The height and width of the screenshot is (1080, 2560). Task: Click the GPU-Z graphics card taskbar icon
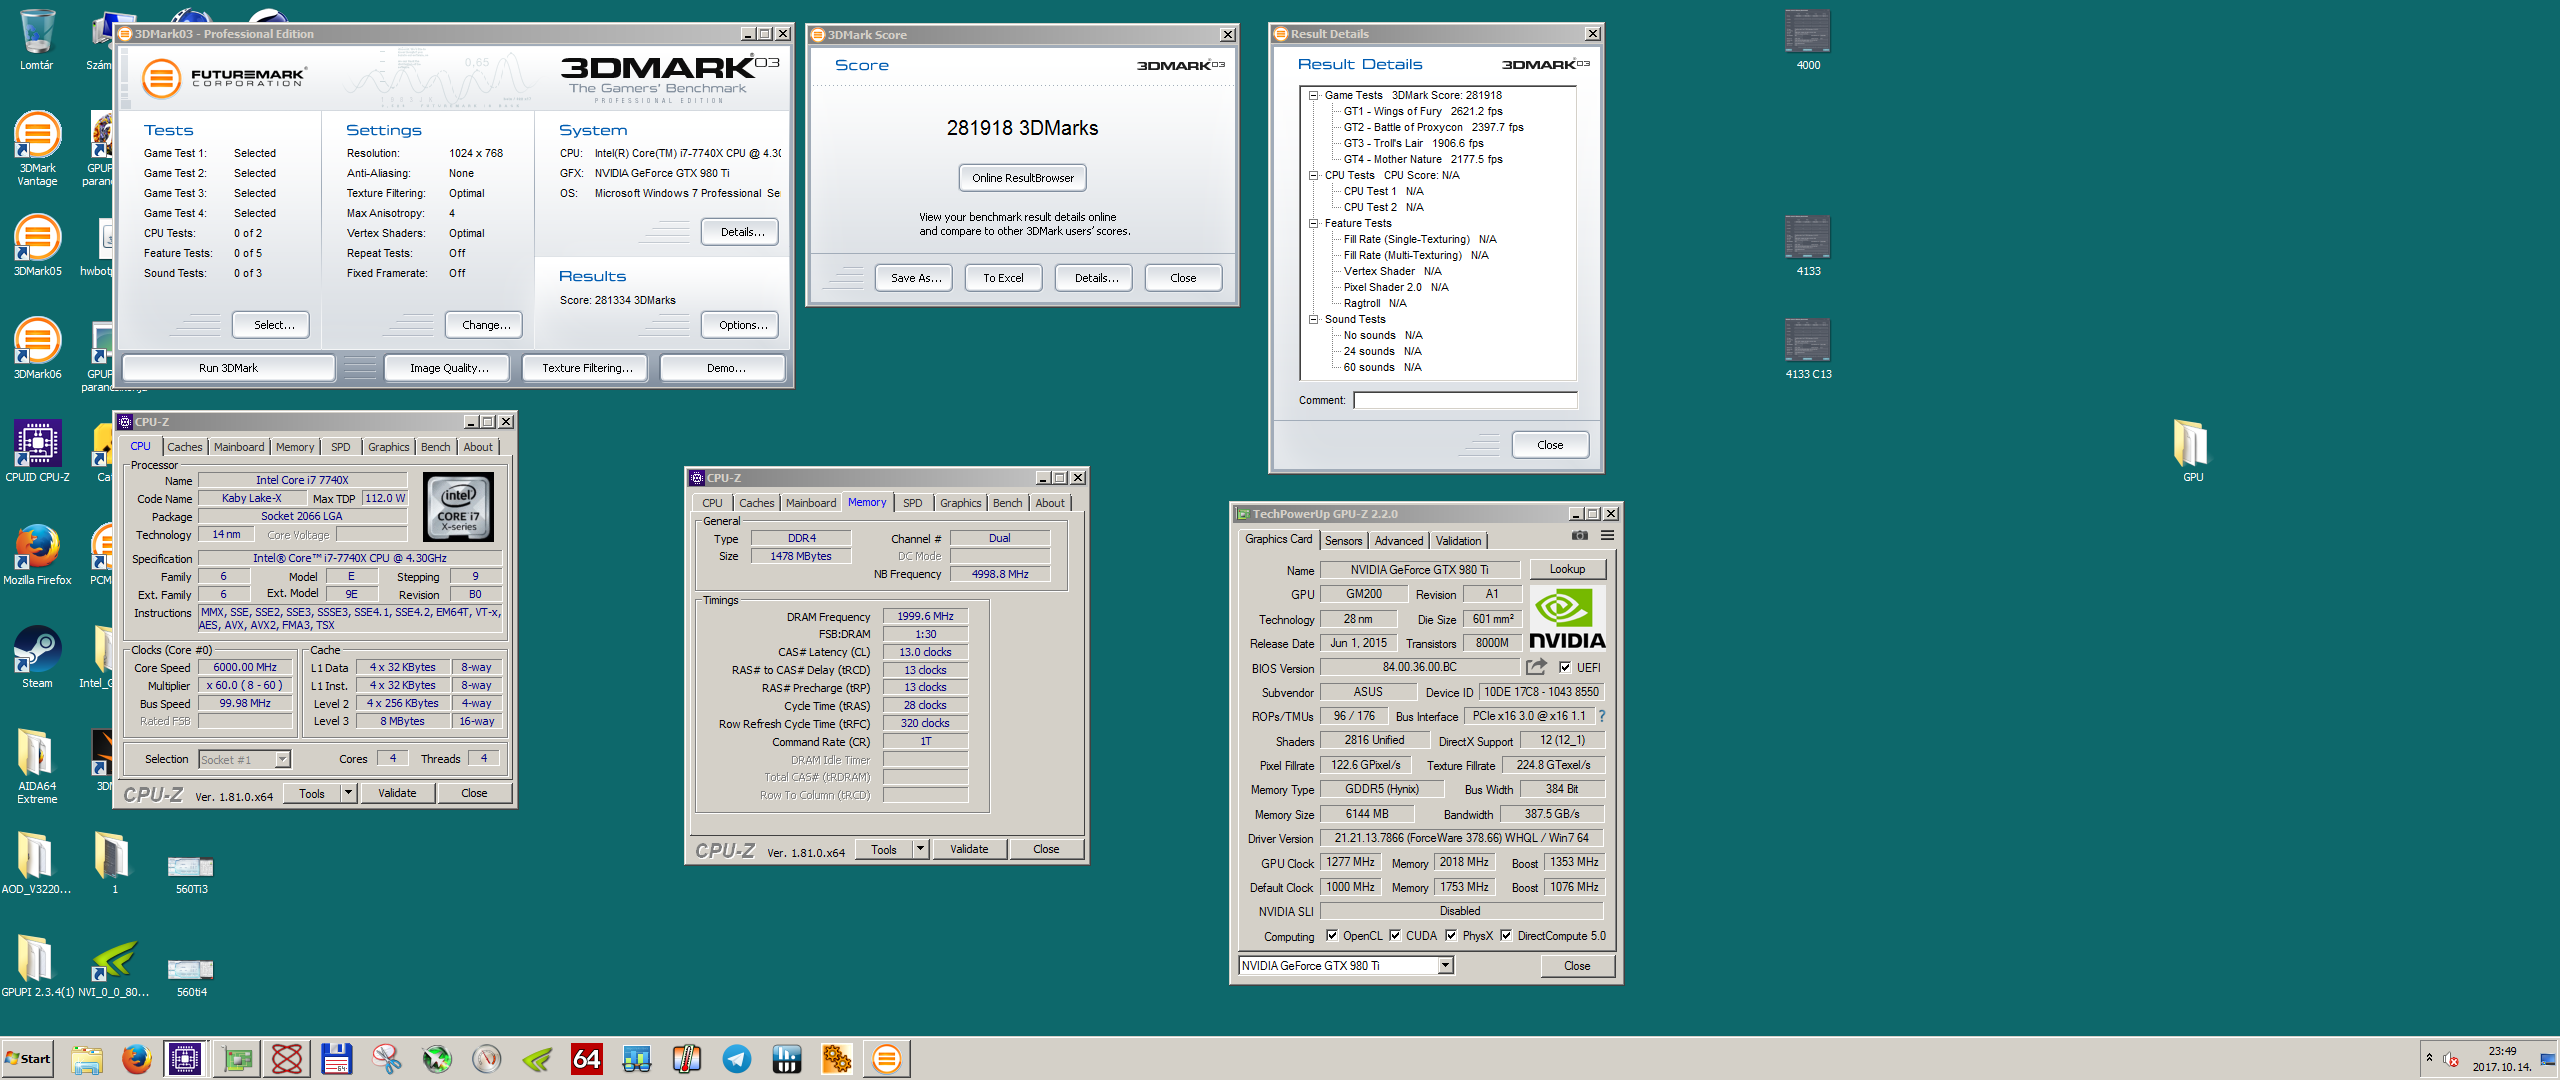click(x=237, y=1059)
